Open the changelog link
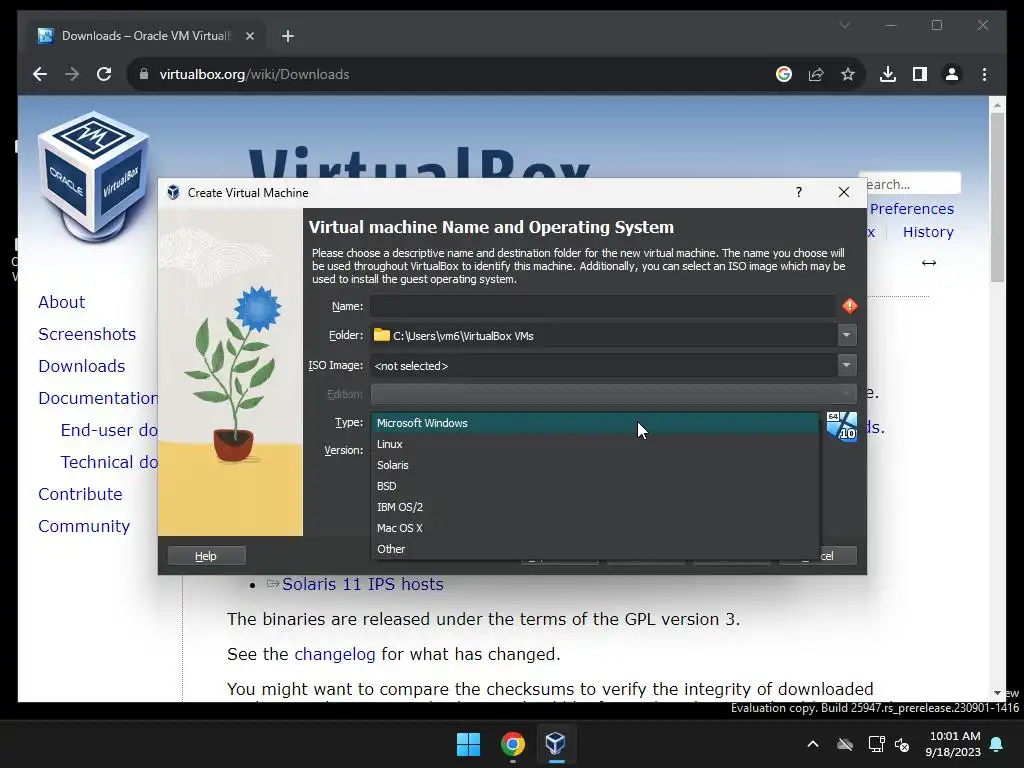The height and width of the screenshot is (768, 1024). click(x=334, y=654)
